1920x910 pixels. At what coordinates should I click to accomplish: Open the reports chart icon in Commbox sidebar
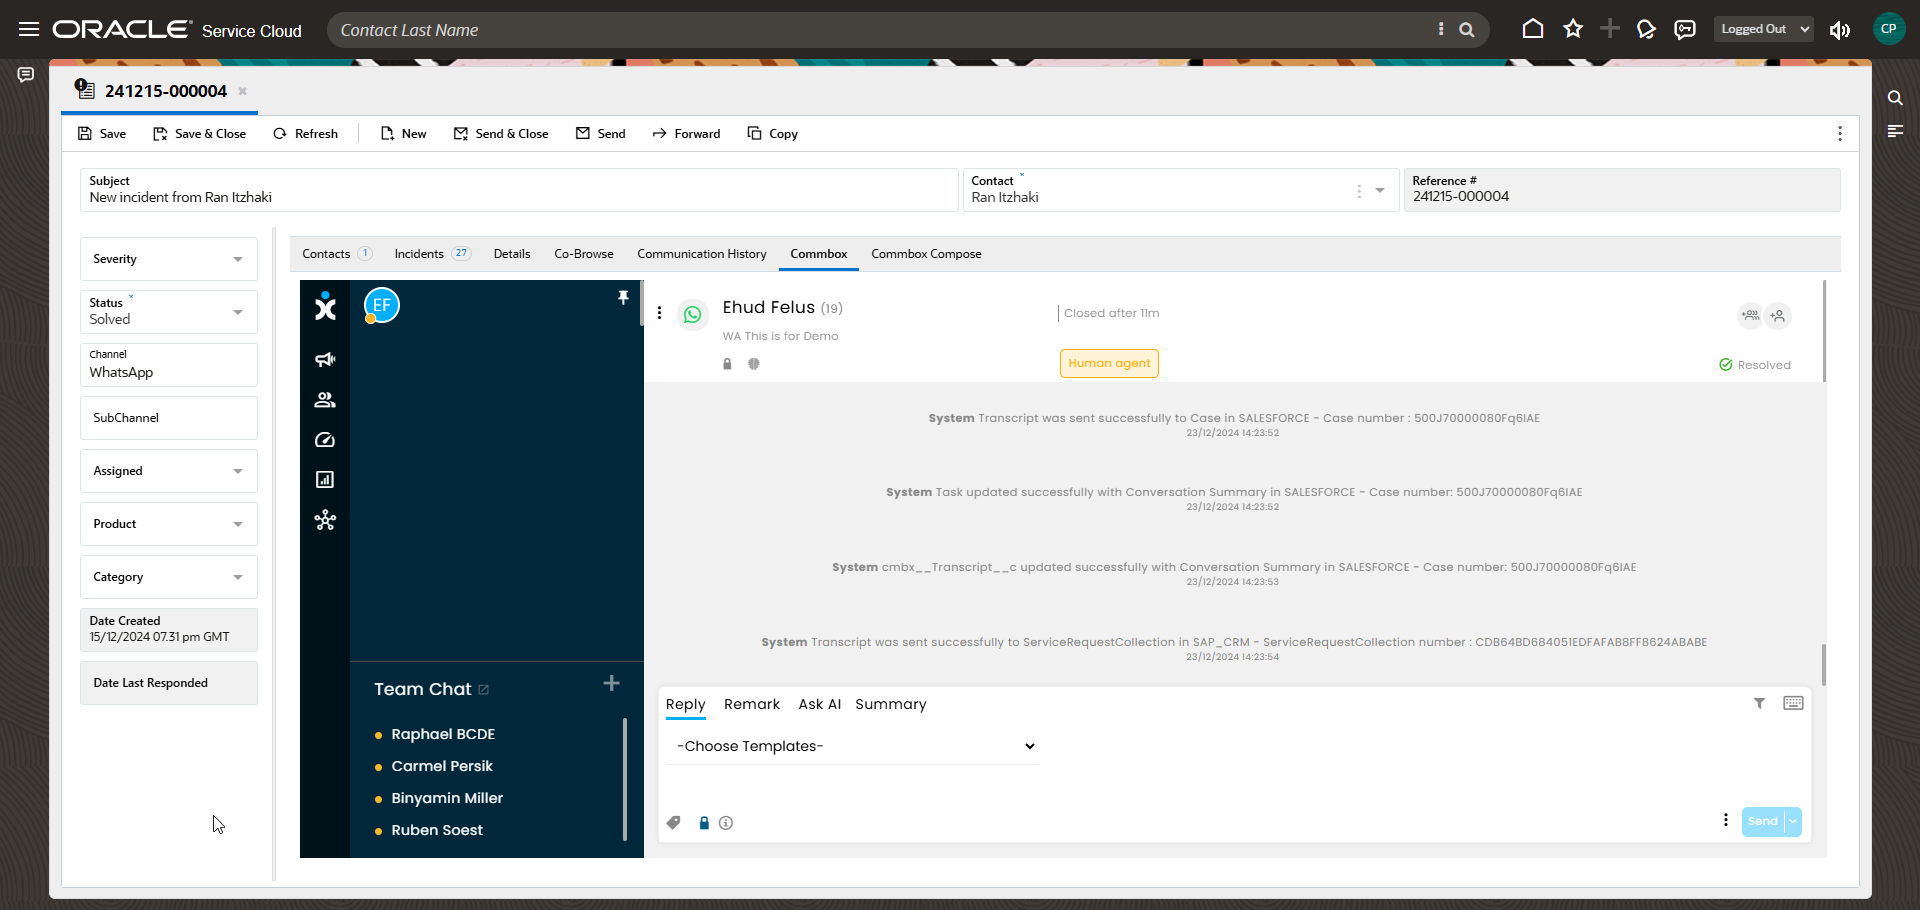click(x=325, y=480)
